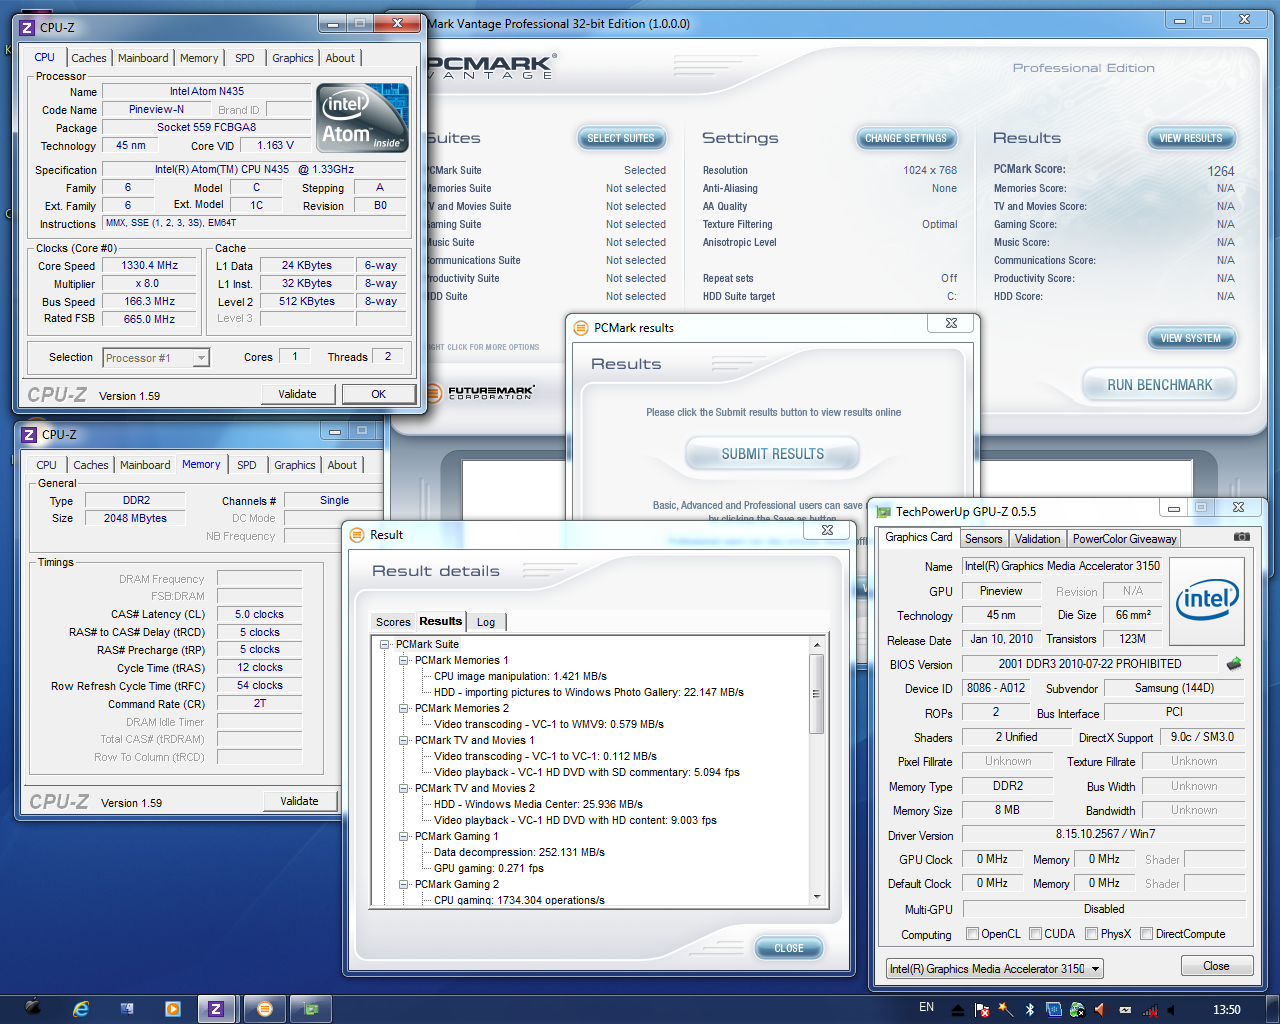Enable the DirectCompute checkbox

tap(1147, 934)
